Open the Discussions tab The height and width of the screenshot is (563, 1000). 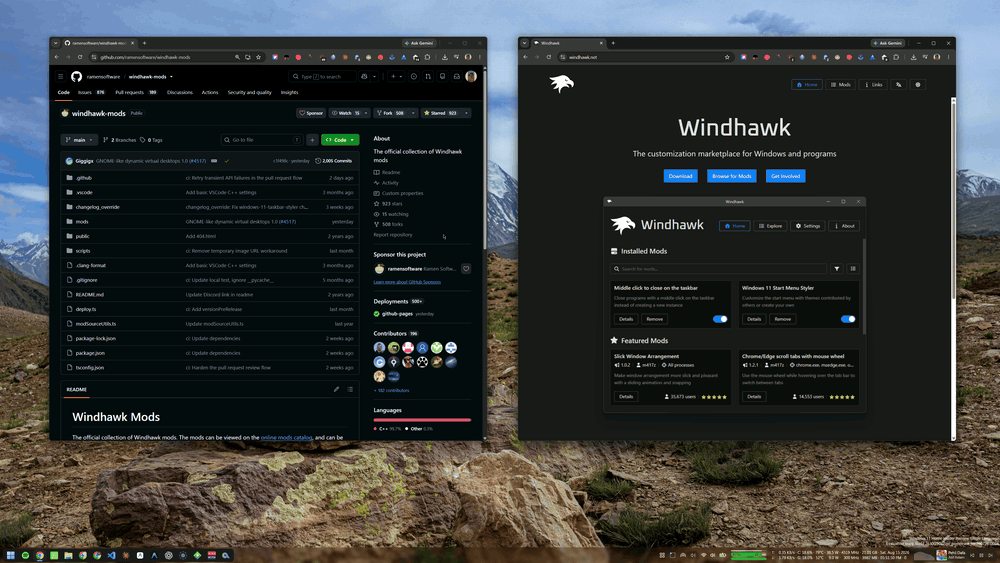(180, 92)
